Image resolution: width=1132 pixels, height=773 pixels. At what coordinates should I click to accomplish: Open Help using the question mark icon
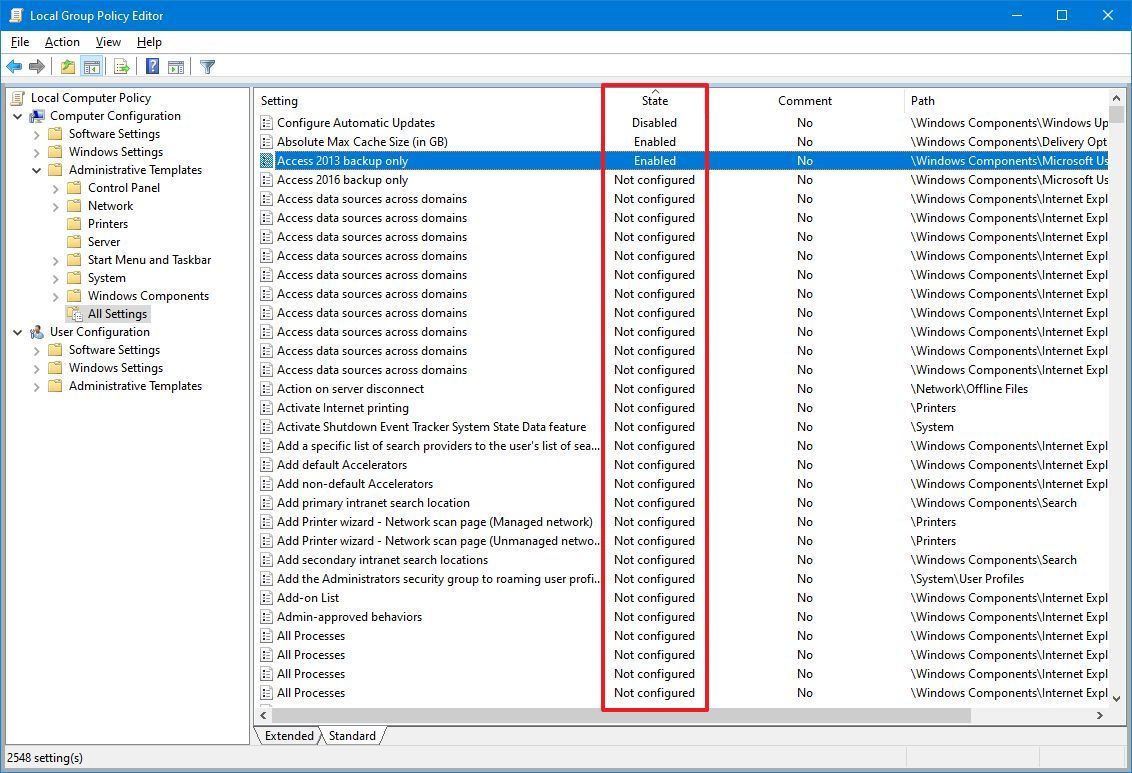tap(151, 66)
